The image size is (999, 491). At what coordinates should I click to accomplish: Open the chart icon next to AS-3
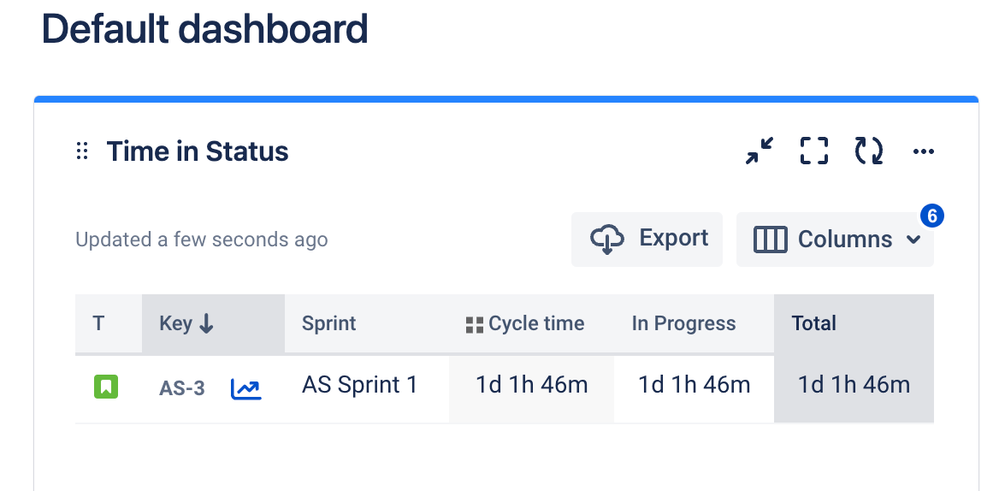(x=246, y=388)
